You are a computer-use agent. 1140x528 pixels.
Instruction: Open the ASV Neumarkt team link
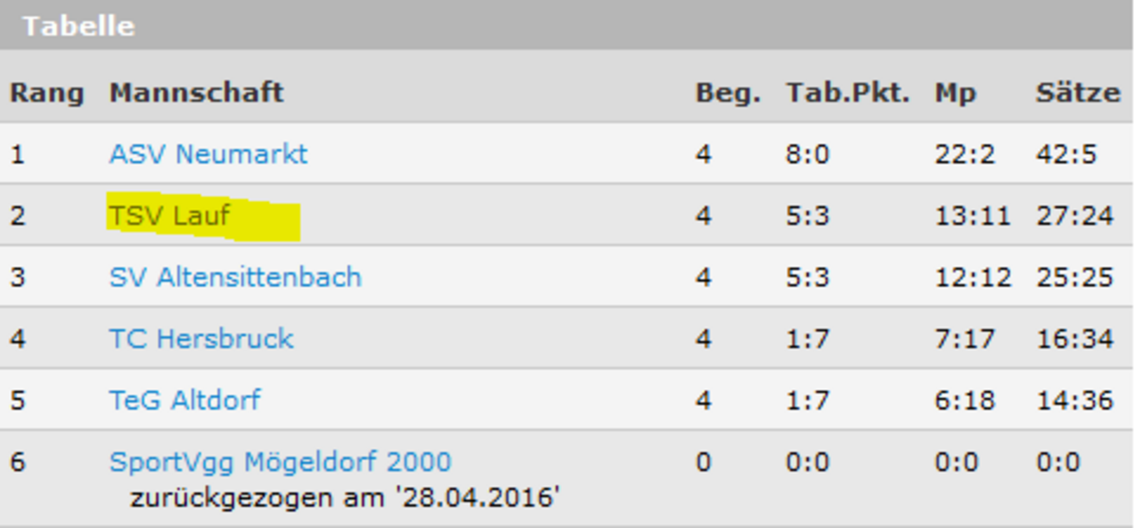click(208, 154)
